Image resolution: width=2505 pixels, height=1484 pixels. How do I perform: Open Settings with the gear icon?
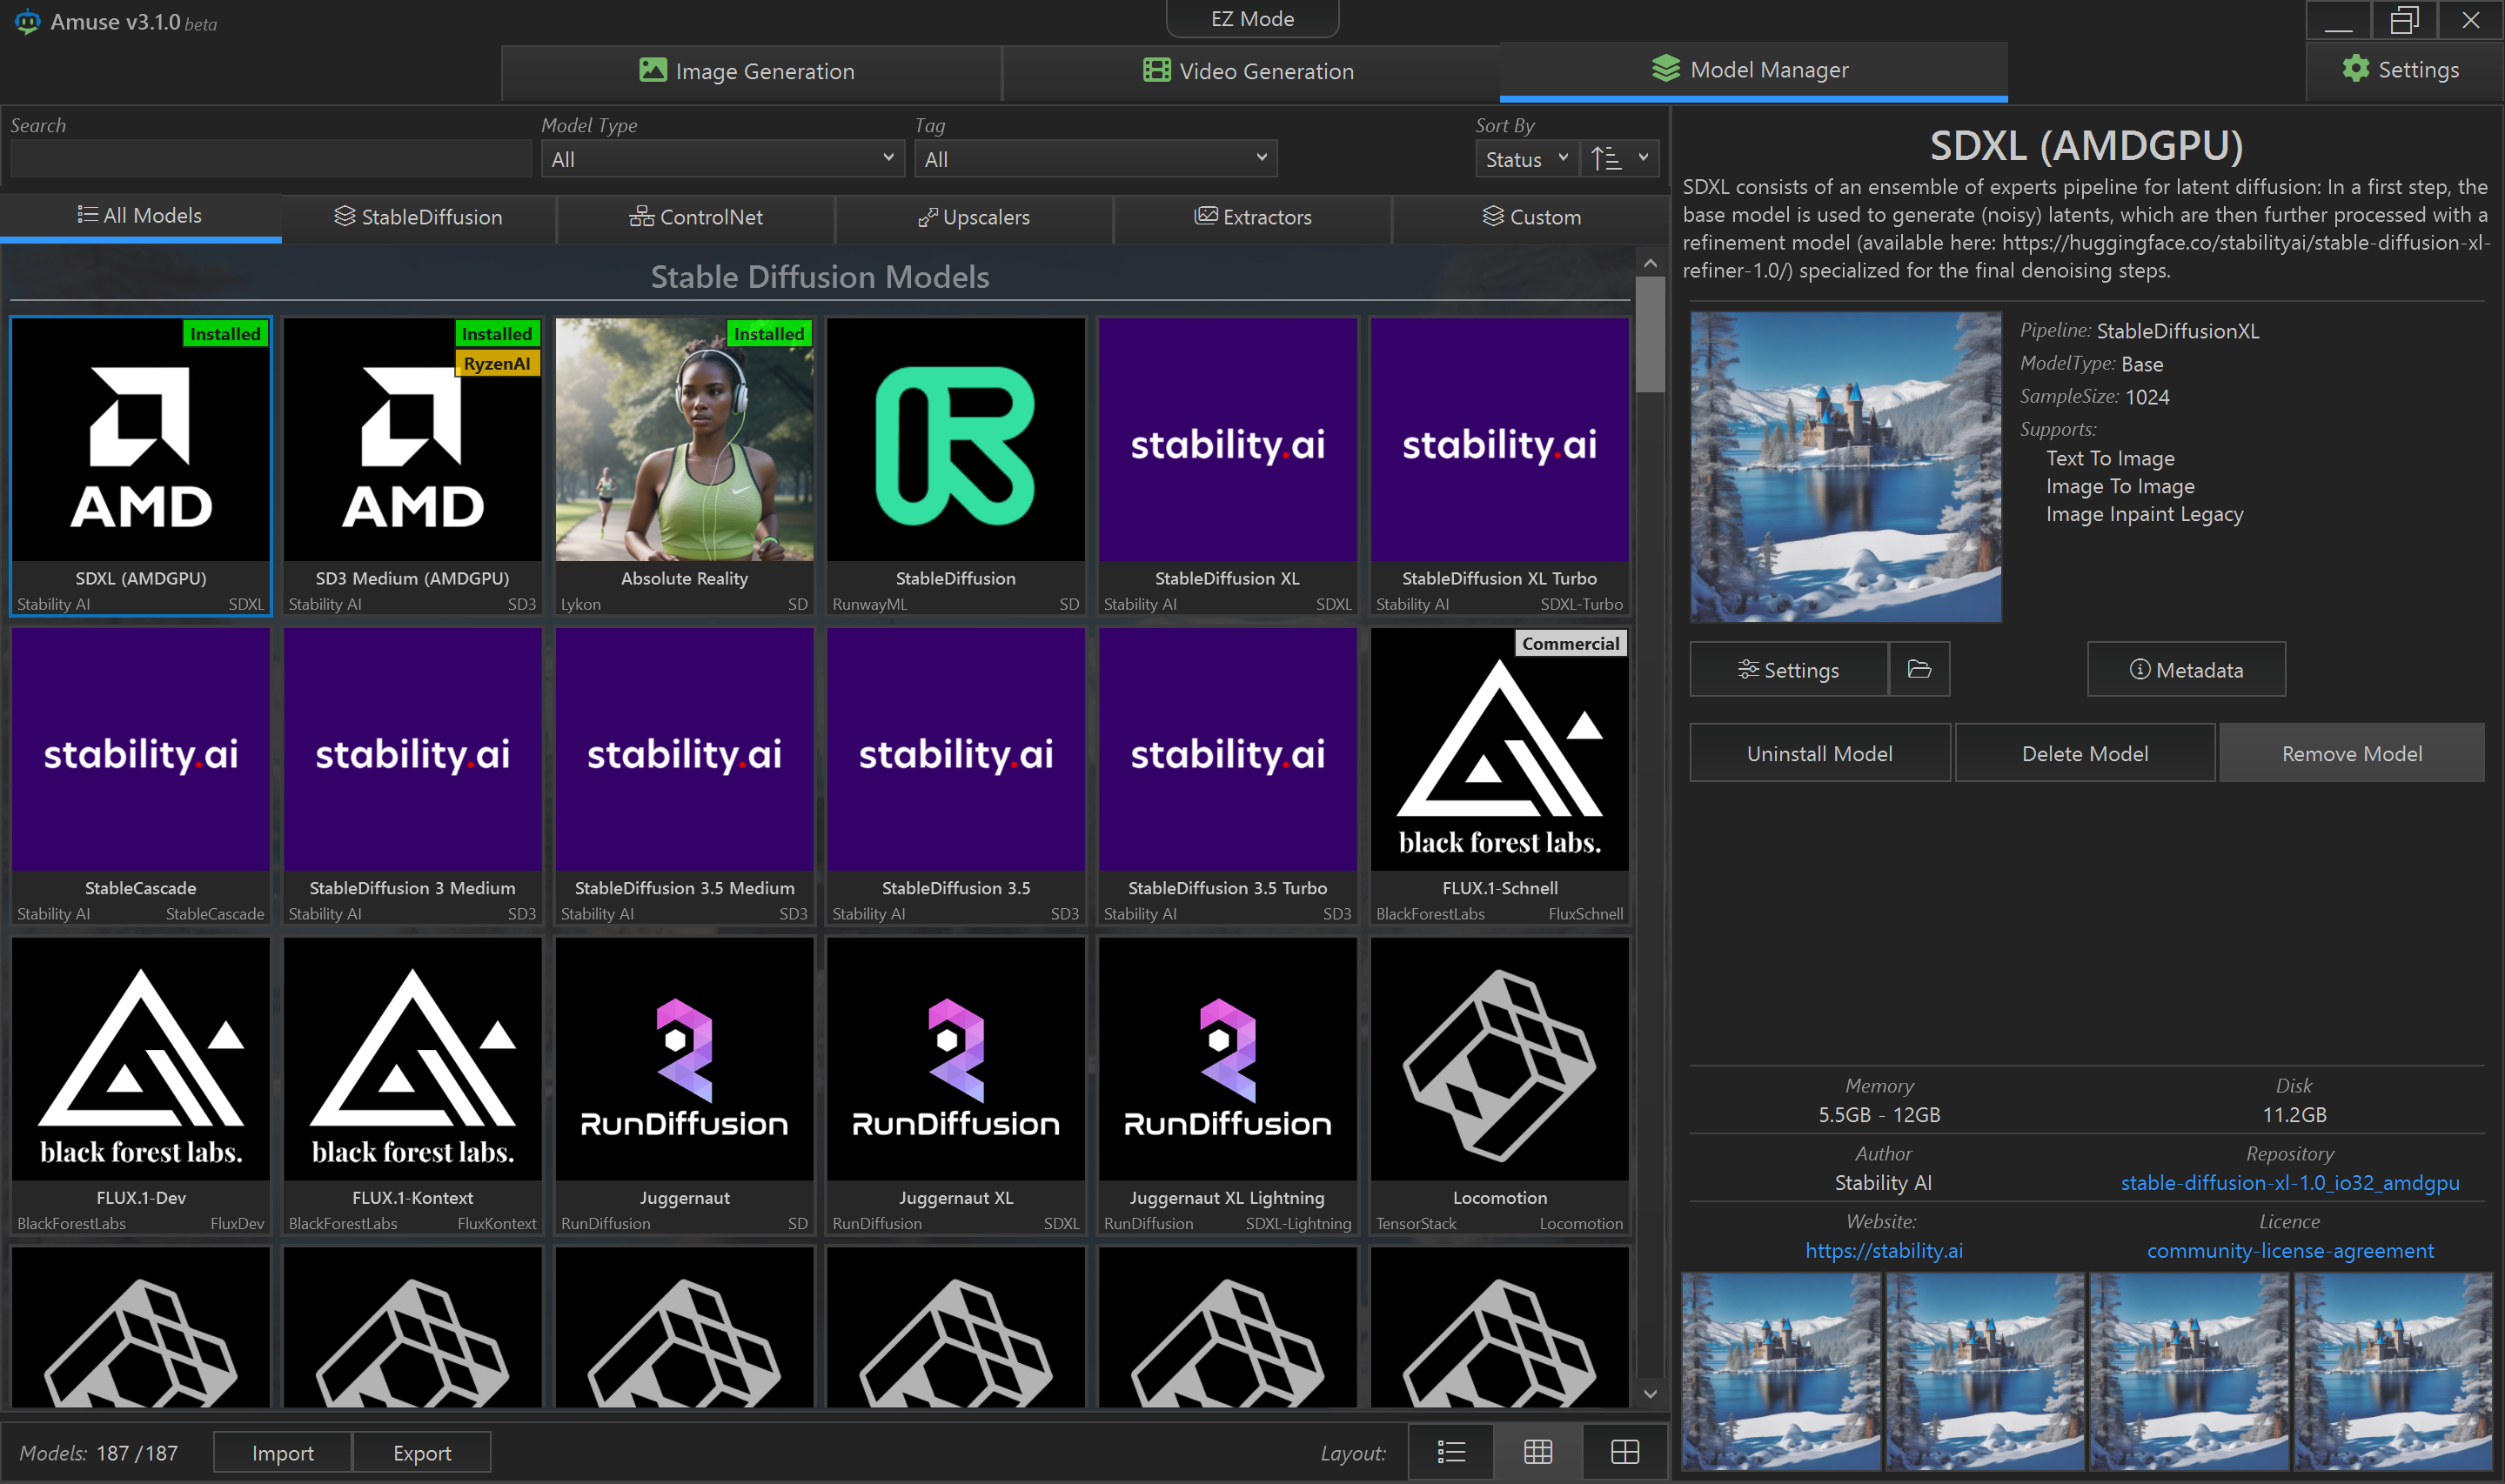pyautogui.click(x=2400, y=69)
